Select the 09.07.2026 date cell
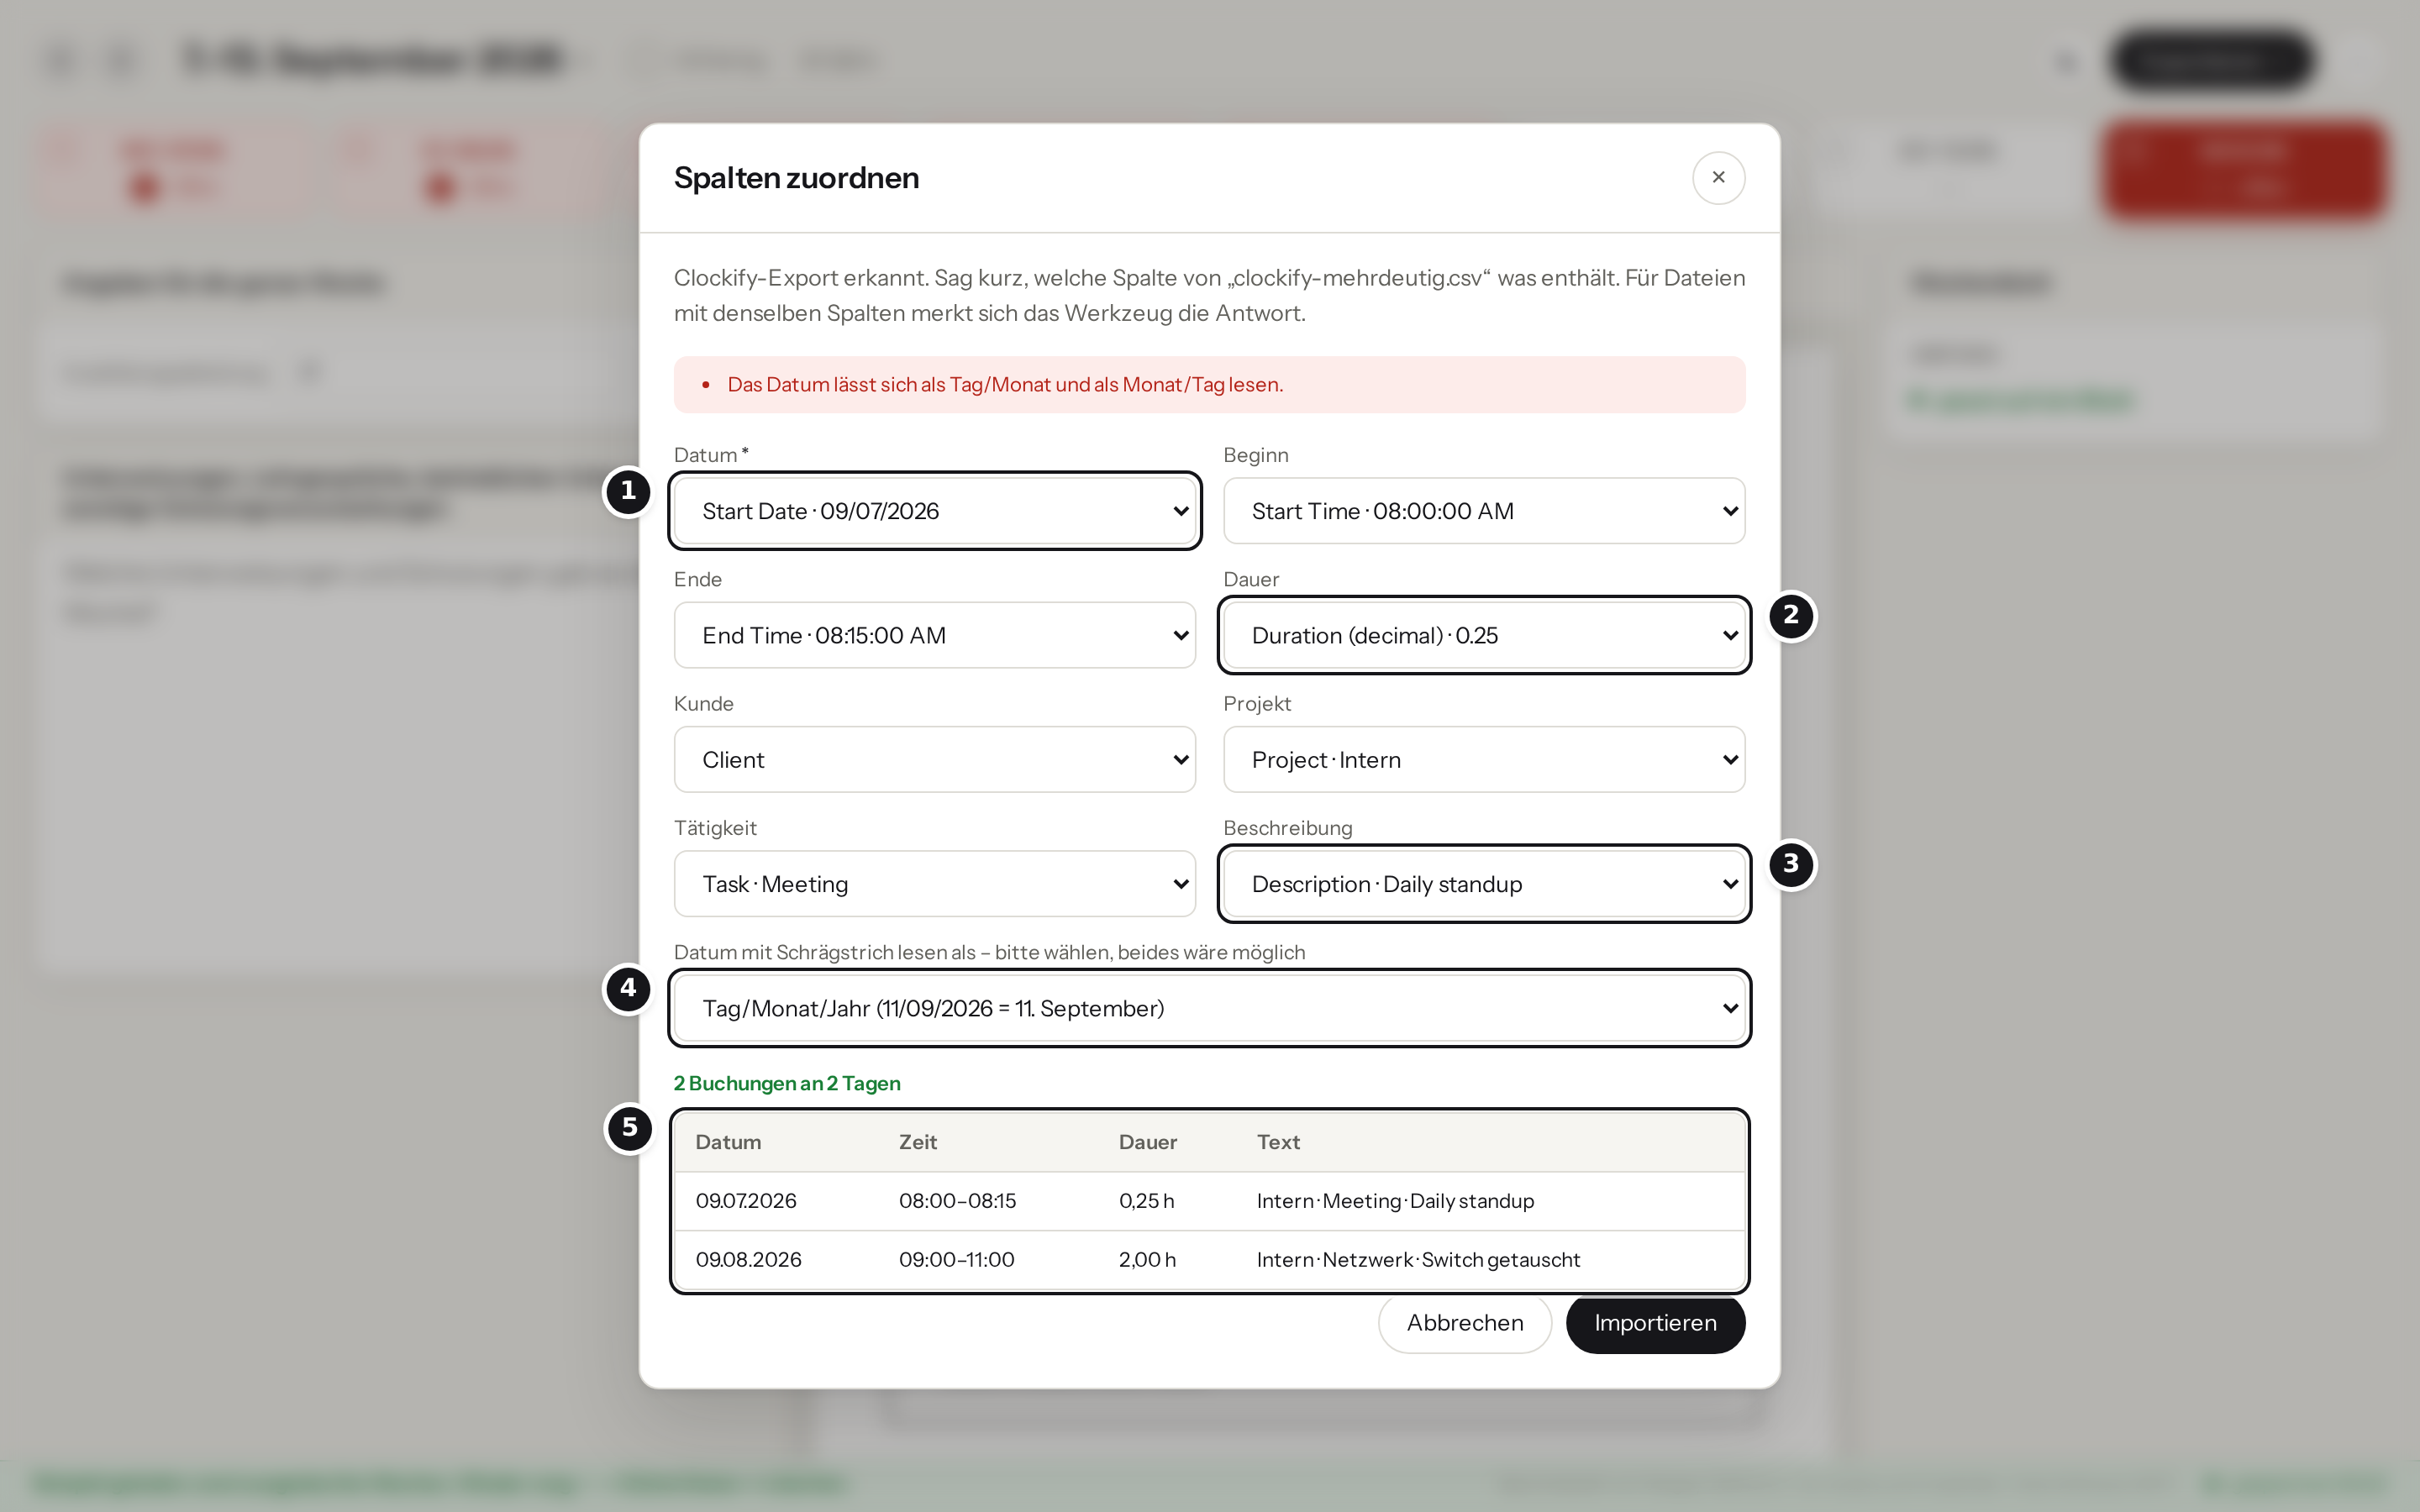The height and width of the screenshot is (1512, 2420). tap(746, 1201)
